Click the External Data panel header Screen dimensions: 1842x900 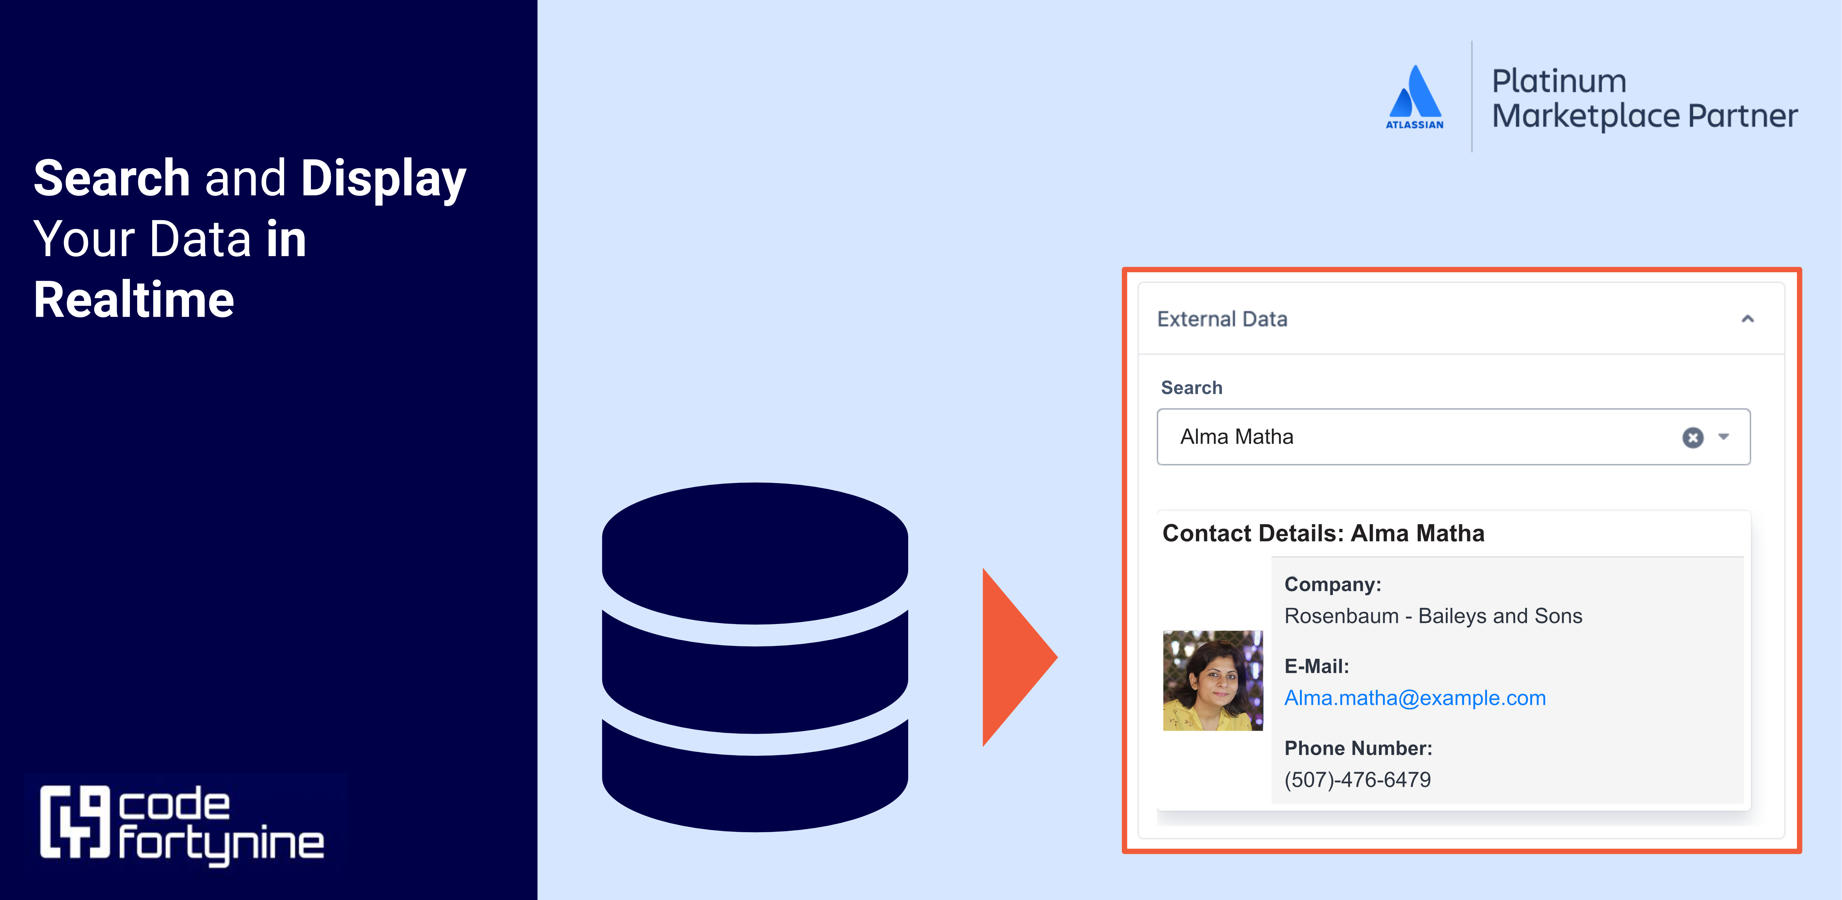coord(1222,318)
